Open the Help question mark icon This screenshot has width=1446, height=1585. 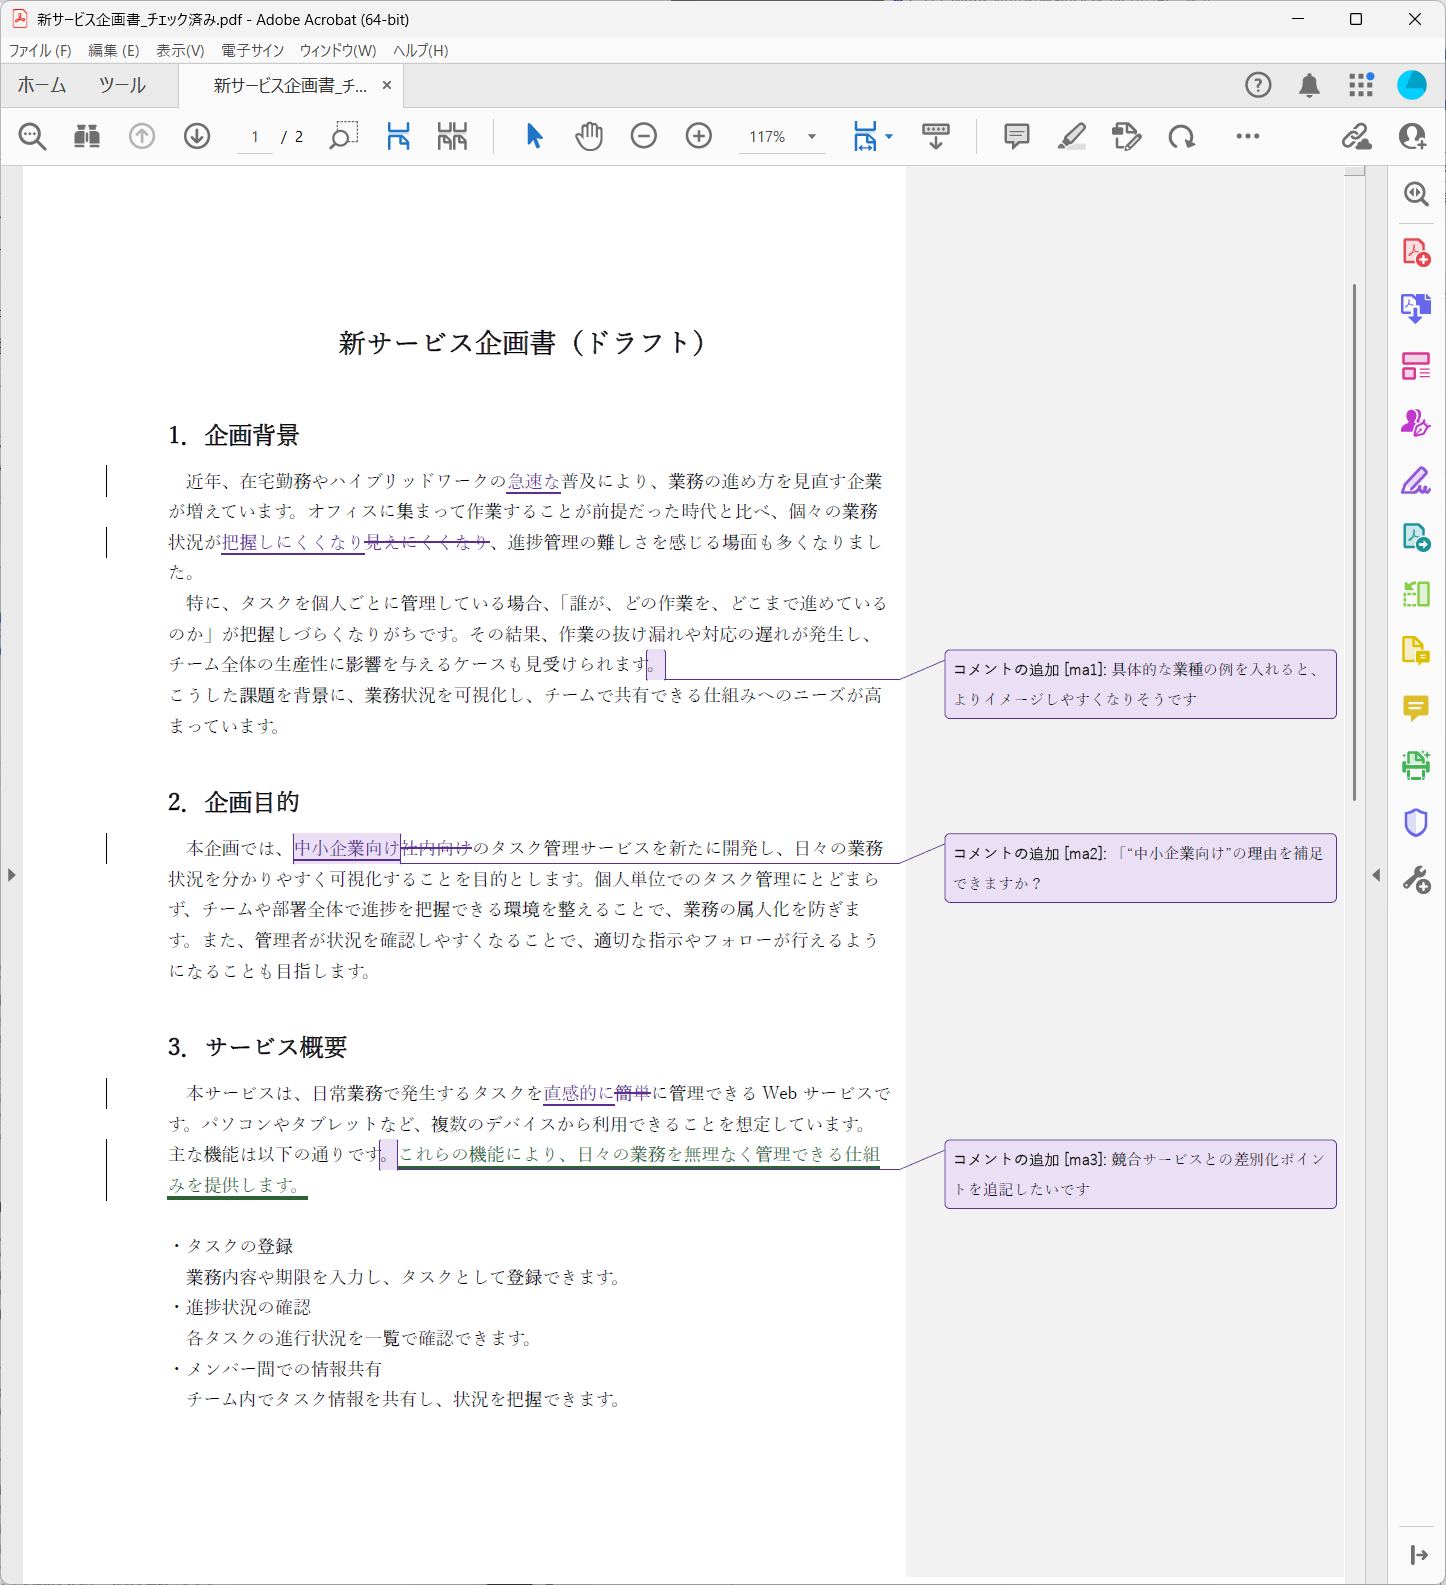1258,85
